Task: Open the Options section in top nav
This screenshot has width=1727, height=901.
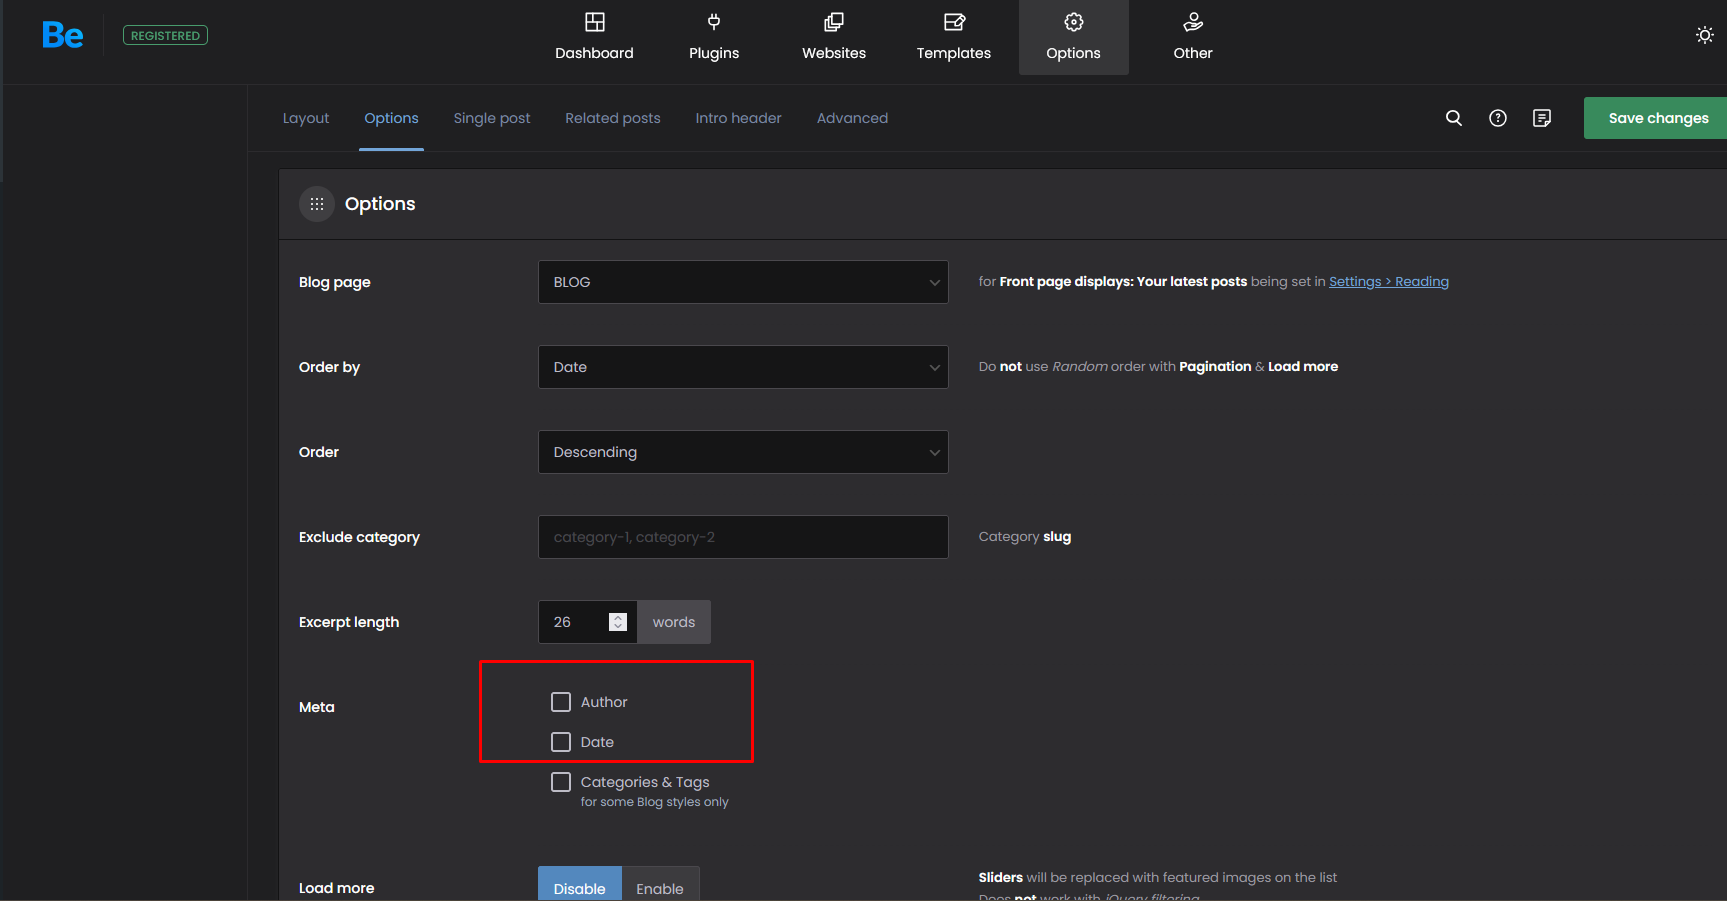Action: (x=1074, y=37)
